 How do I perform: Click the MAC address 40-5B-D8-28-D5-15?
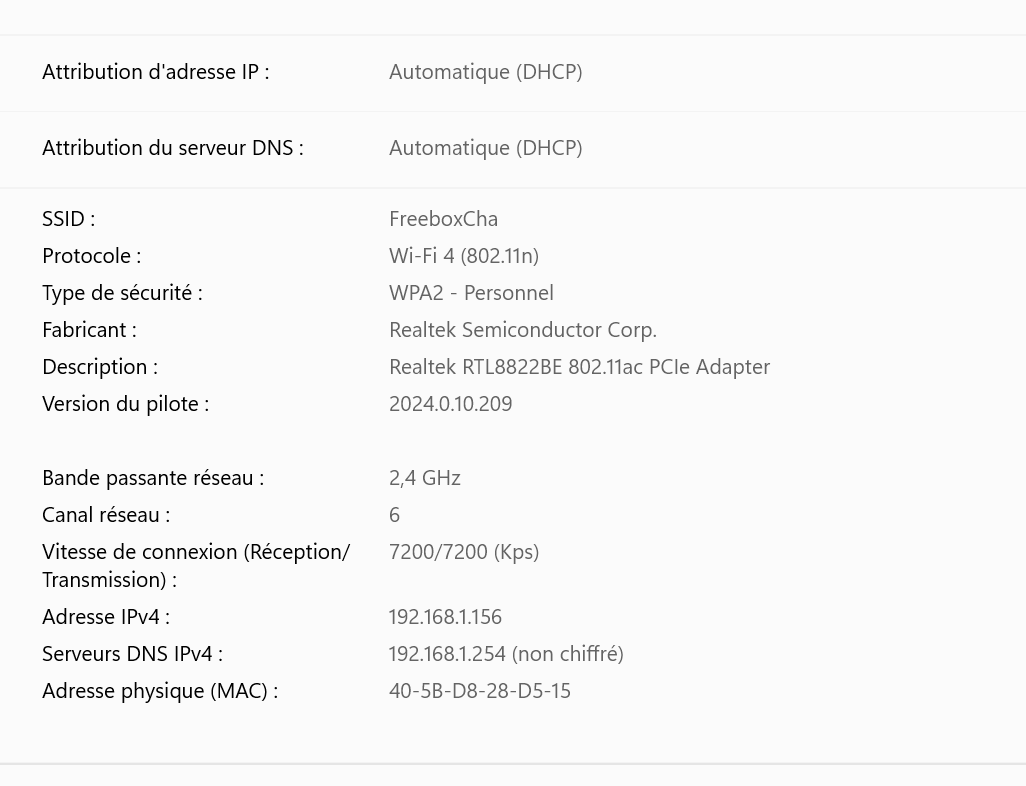pos(479,691)
